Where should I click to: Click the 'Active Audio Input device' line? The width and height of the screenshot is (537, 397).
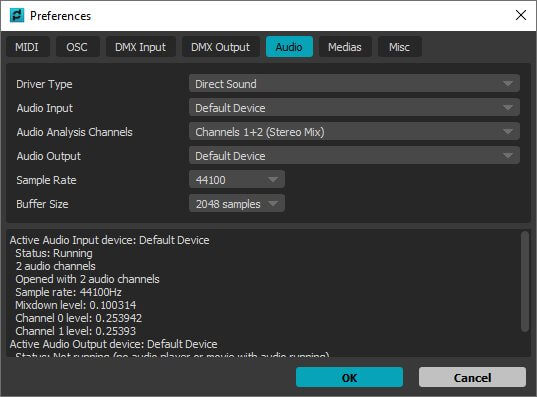click(x=110, y=240)
